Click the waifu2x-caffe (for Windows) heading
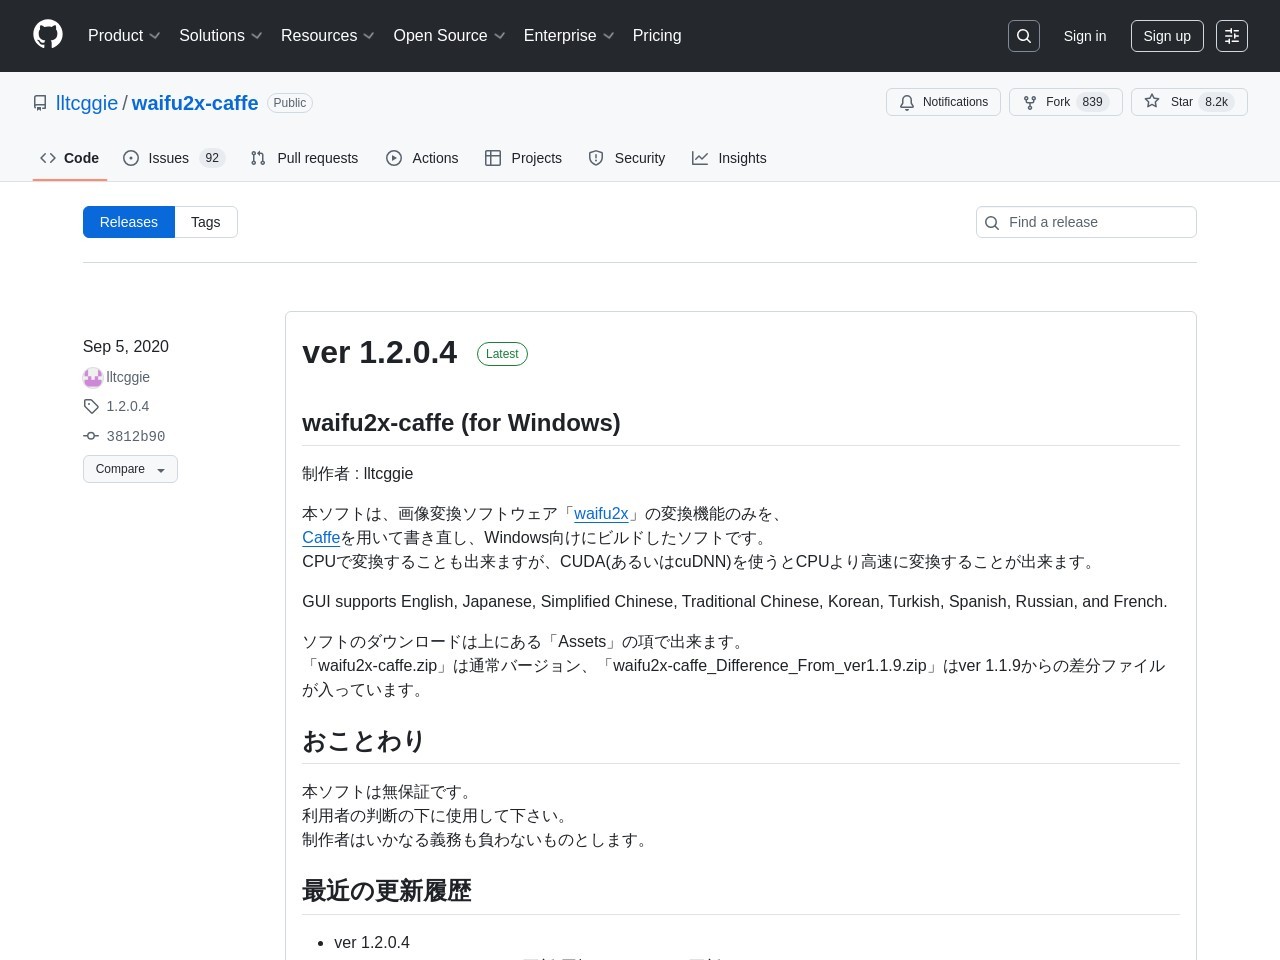This screenshot has width=1280, height=960. pyautogui.click(x=461, y=423)
